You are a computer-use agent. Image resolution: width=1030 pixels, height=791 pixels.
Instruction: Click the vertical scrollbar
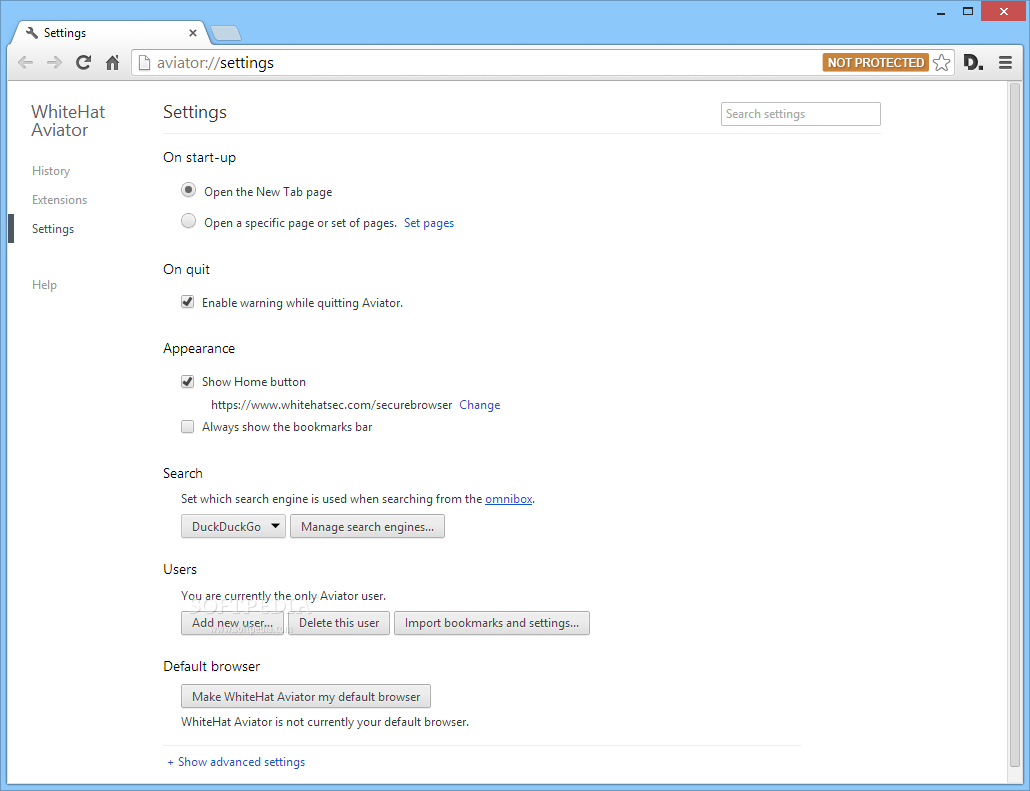click(1016, 424)
